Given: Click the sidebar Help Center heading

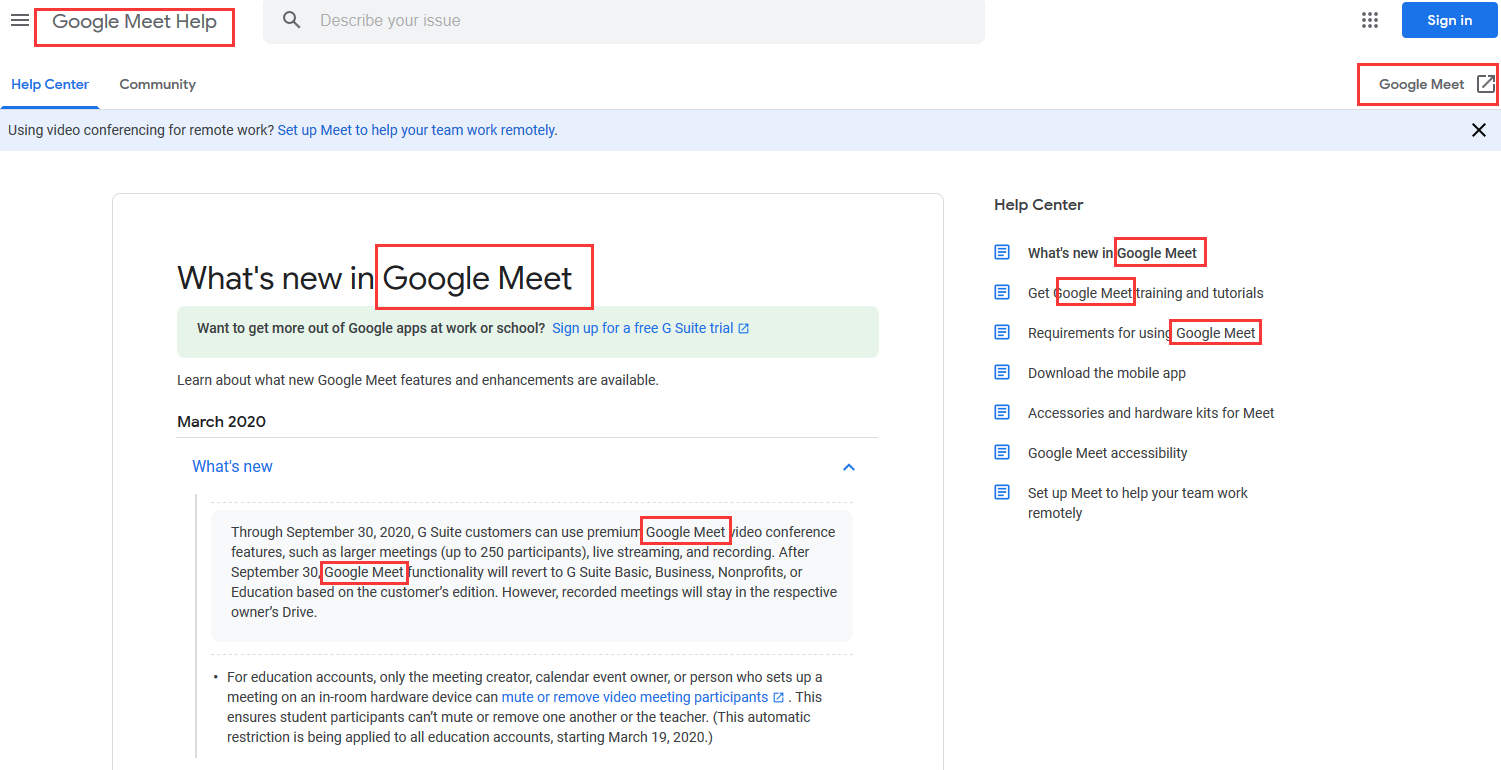Looking at the screenshot, I should (x=1038, y=204).
